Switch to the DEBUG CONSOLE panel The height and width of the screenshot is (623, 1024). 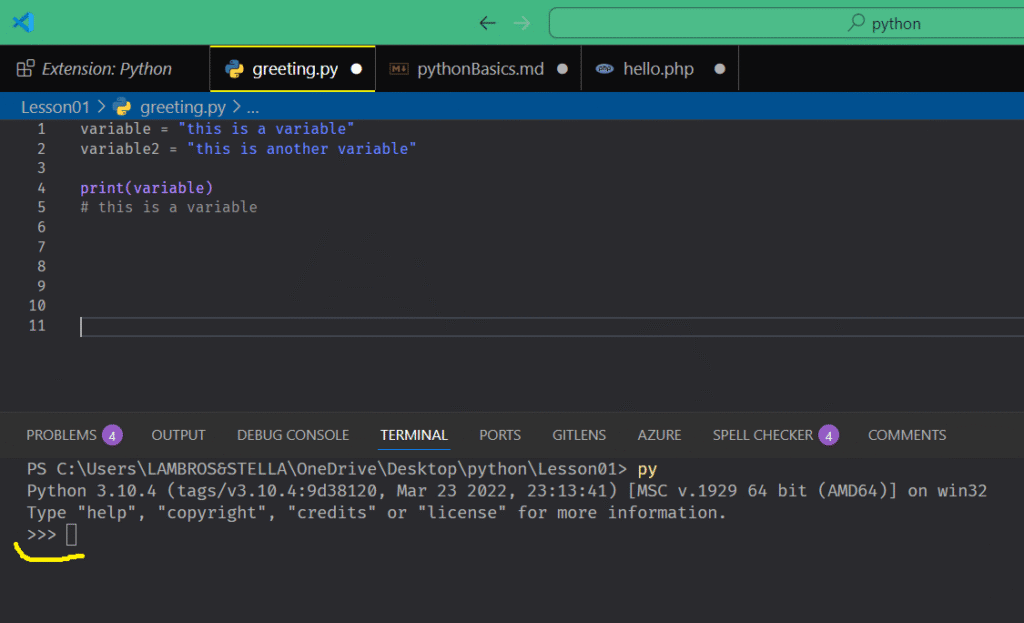pos(293,435)
